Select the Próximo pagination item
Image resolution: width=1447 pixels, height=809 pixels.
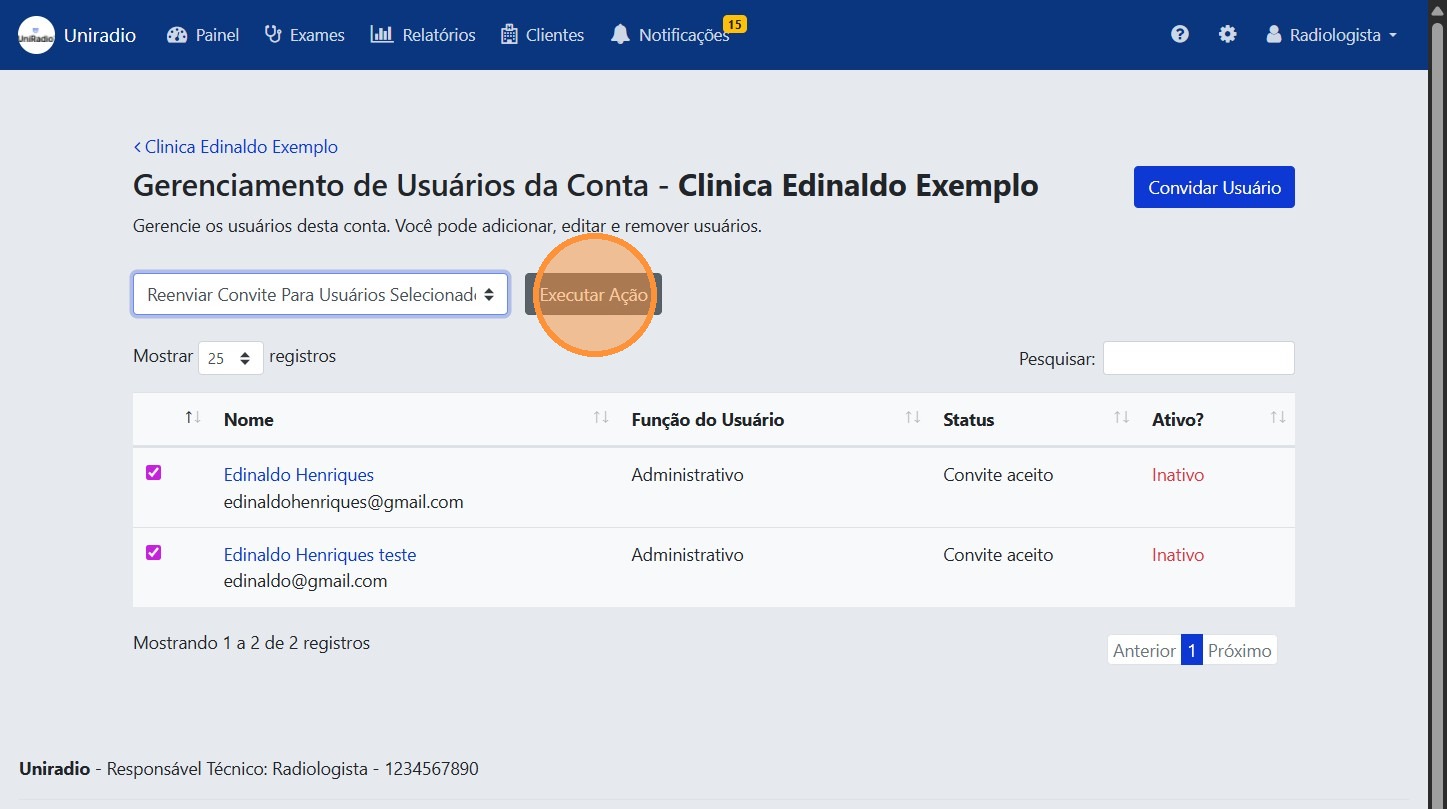(1239, 649)
